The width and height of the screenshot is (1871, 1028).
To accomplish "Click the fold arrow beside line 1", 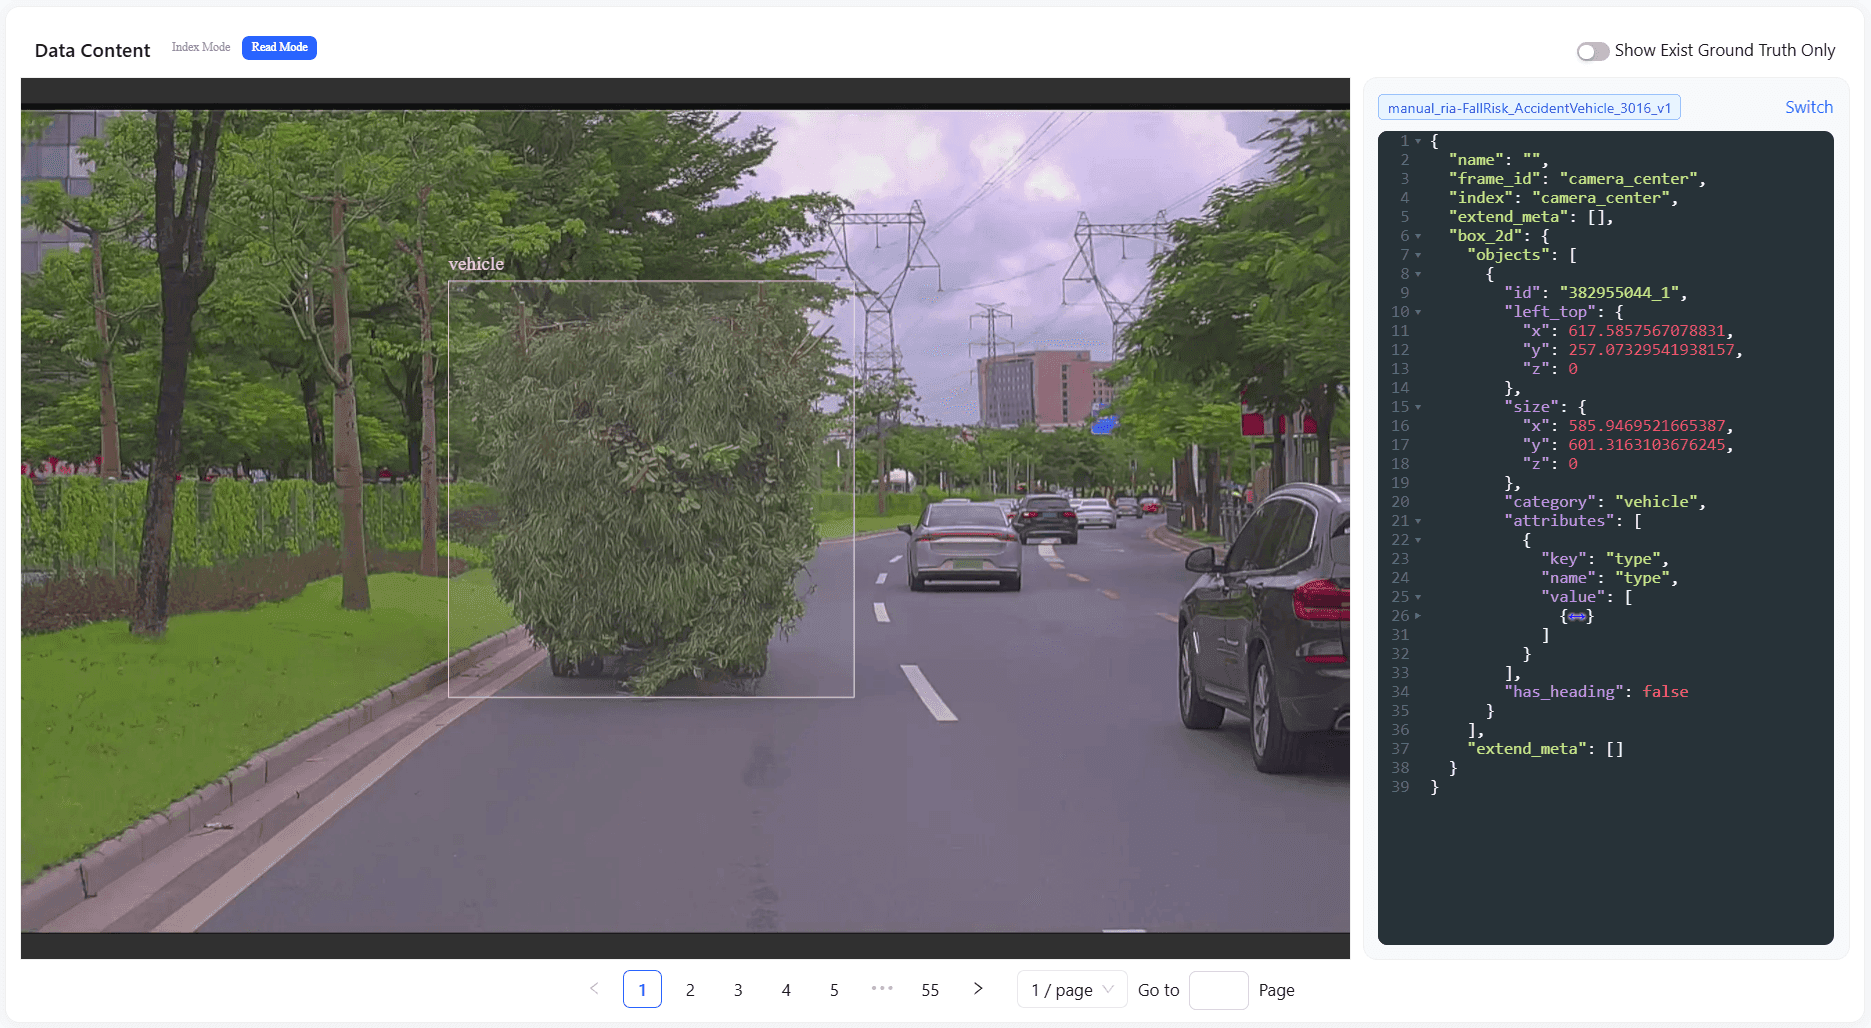I will point(1418,141).
